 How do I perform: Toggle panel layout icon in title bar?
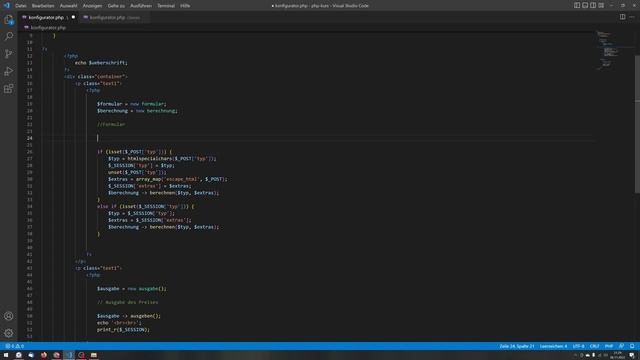coord(585,6)
